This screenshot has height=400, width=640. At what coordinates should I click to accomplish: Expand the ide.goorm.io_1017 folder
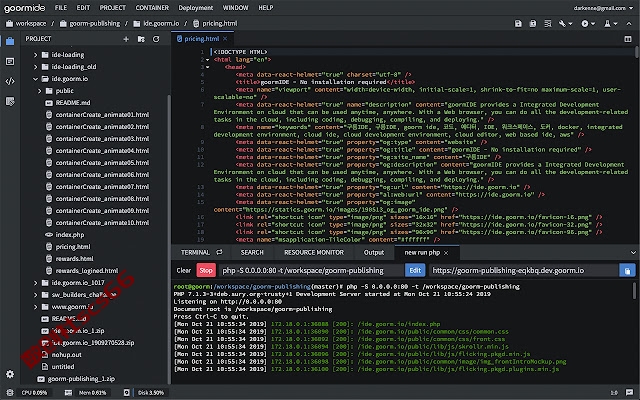tap(36, 282)
